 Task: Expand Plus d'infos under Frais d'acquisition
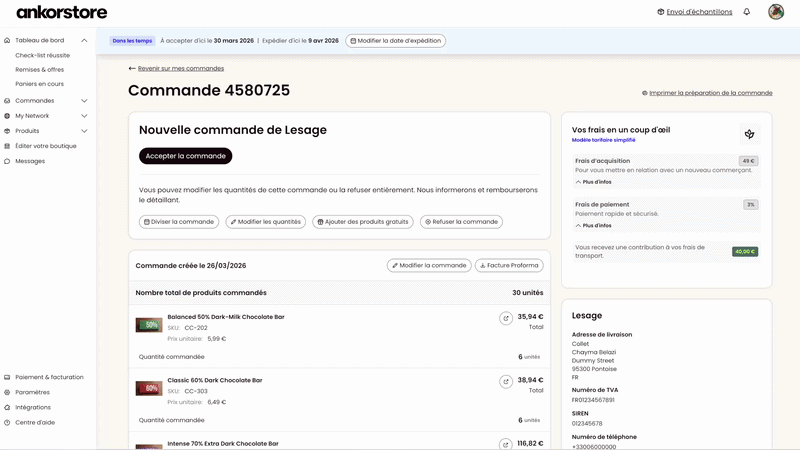pos(594,182)
